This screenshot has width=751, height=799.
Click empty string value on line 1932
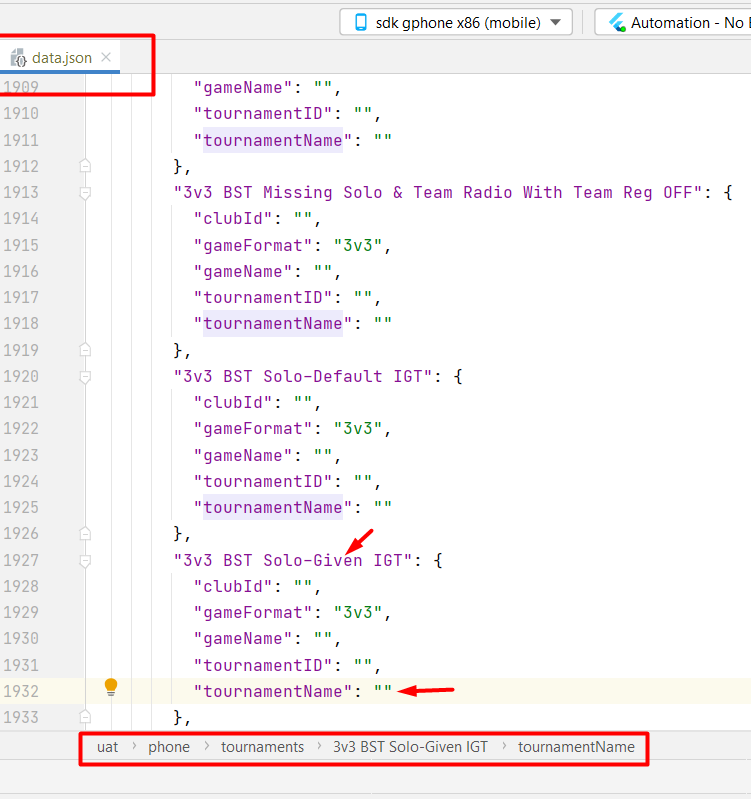pos(383,689)
